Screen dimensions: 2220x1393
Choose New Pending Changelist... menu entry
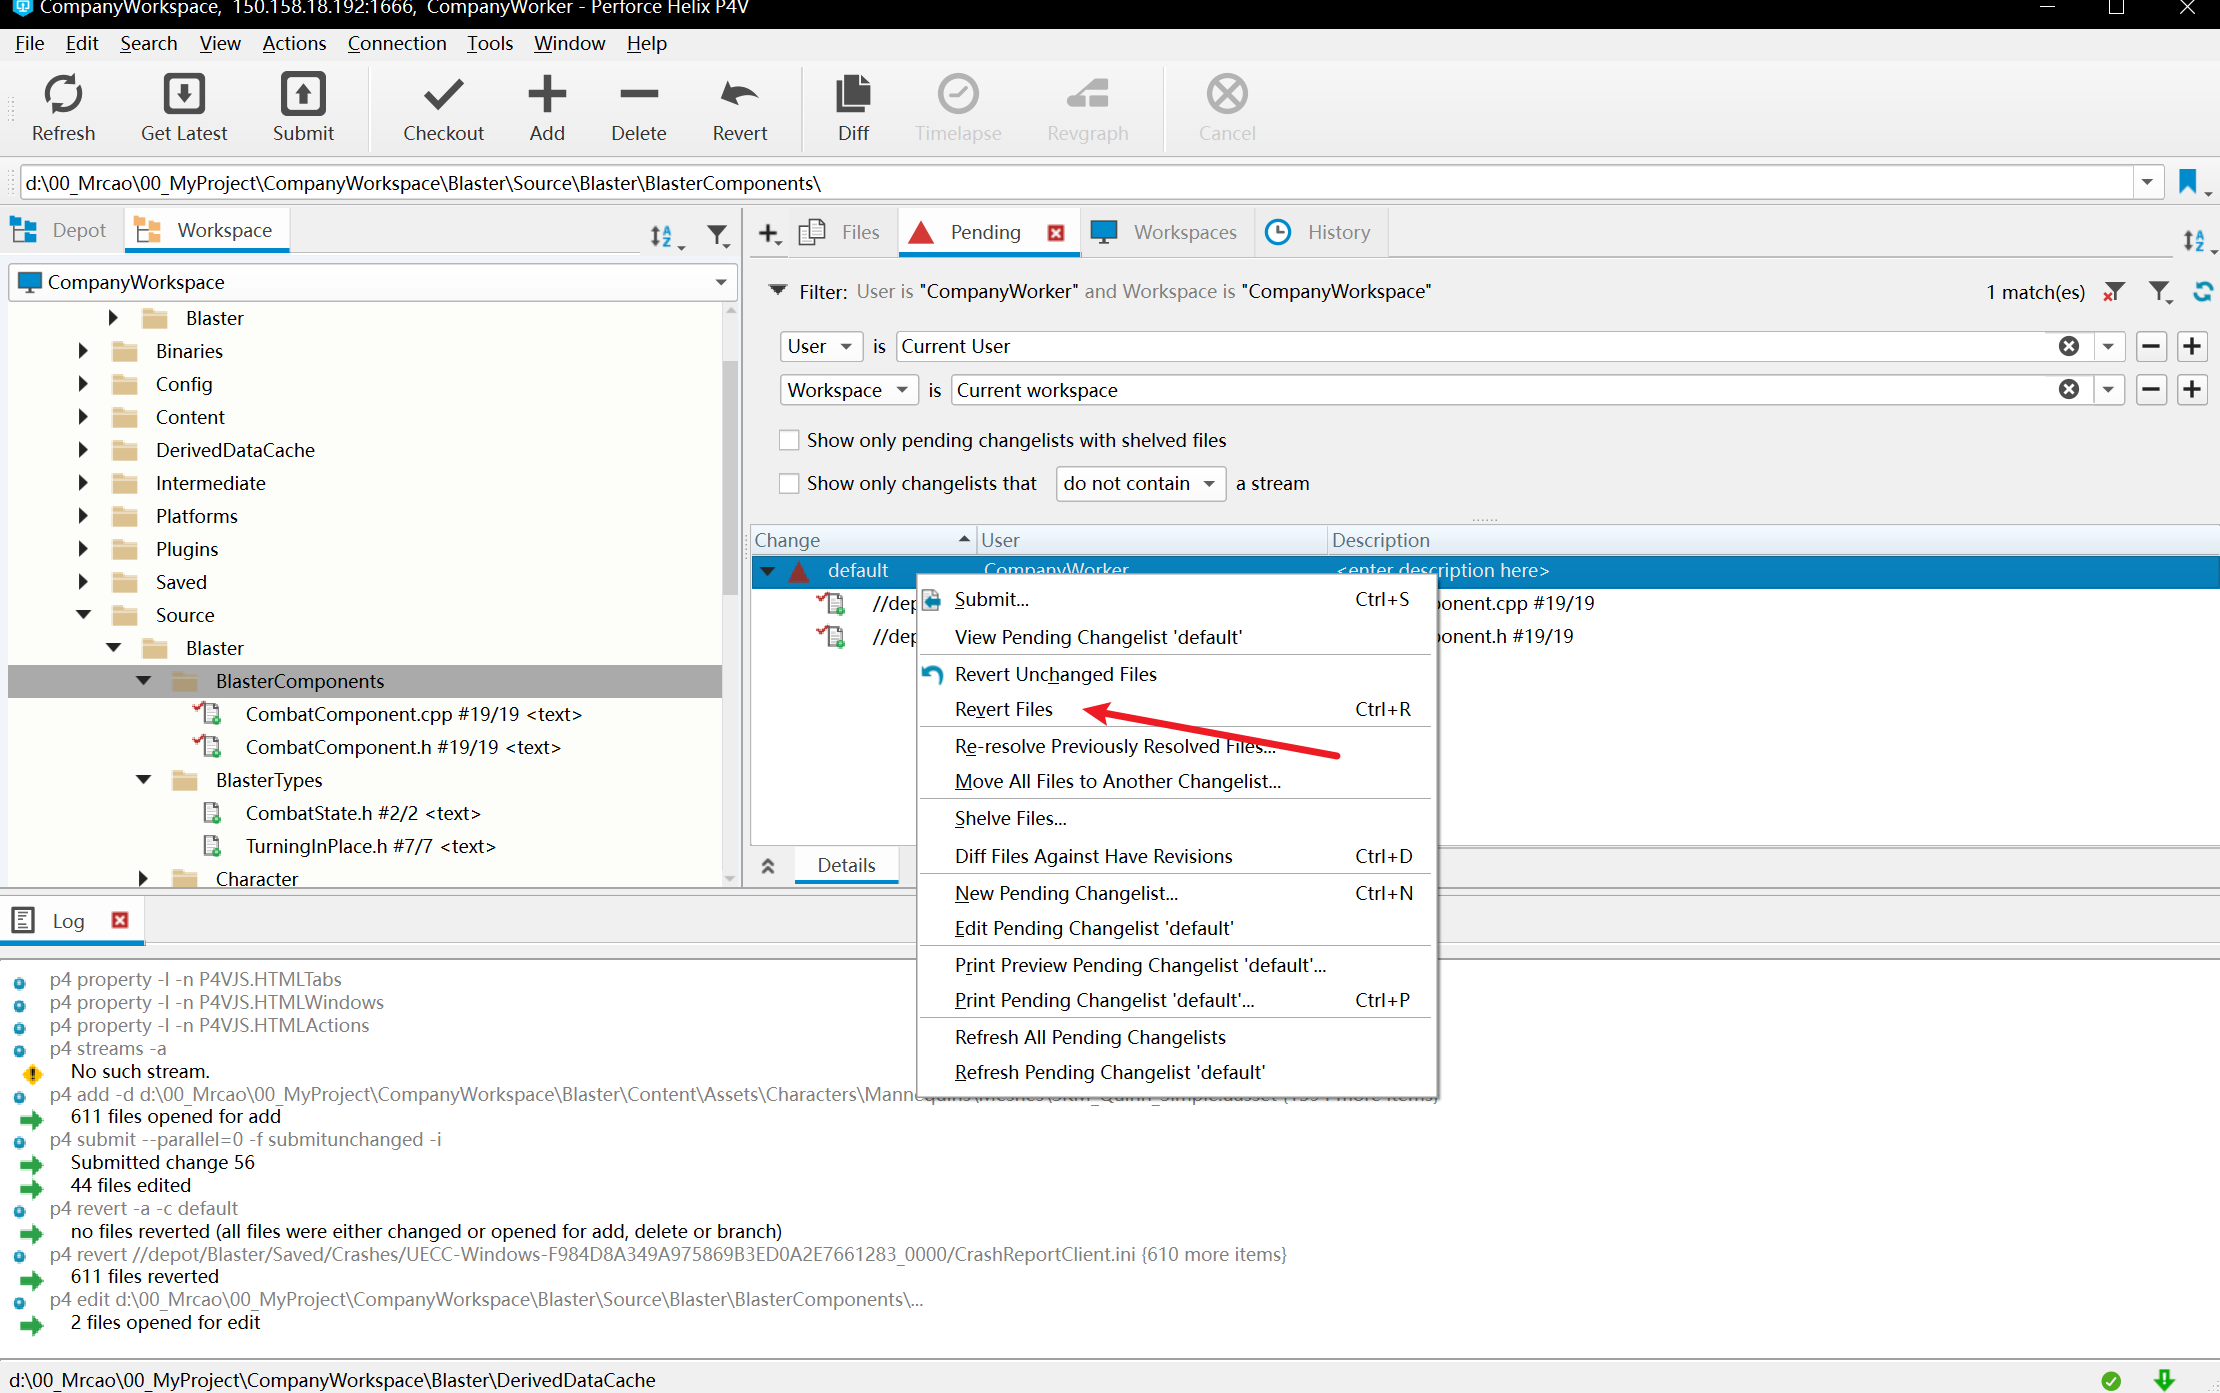pyautogui.click(x=1176, y=894)
